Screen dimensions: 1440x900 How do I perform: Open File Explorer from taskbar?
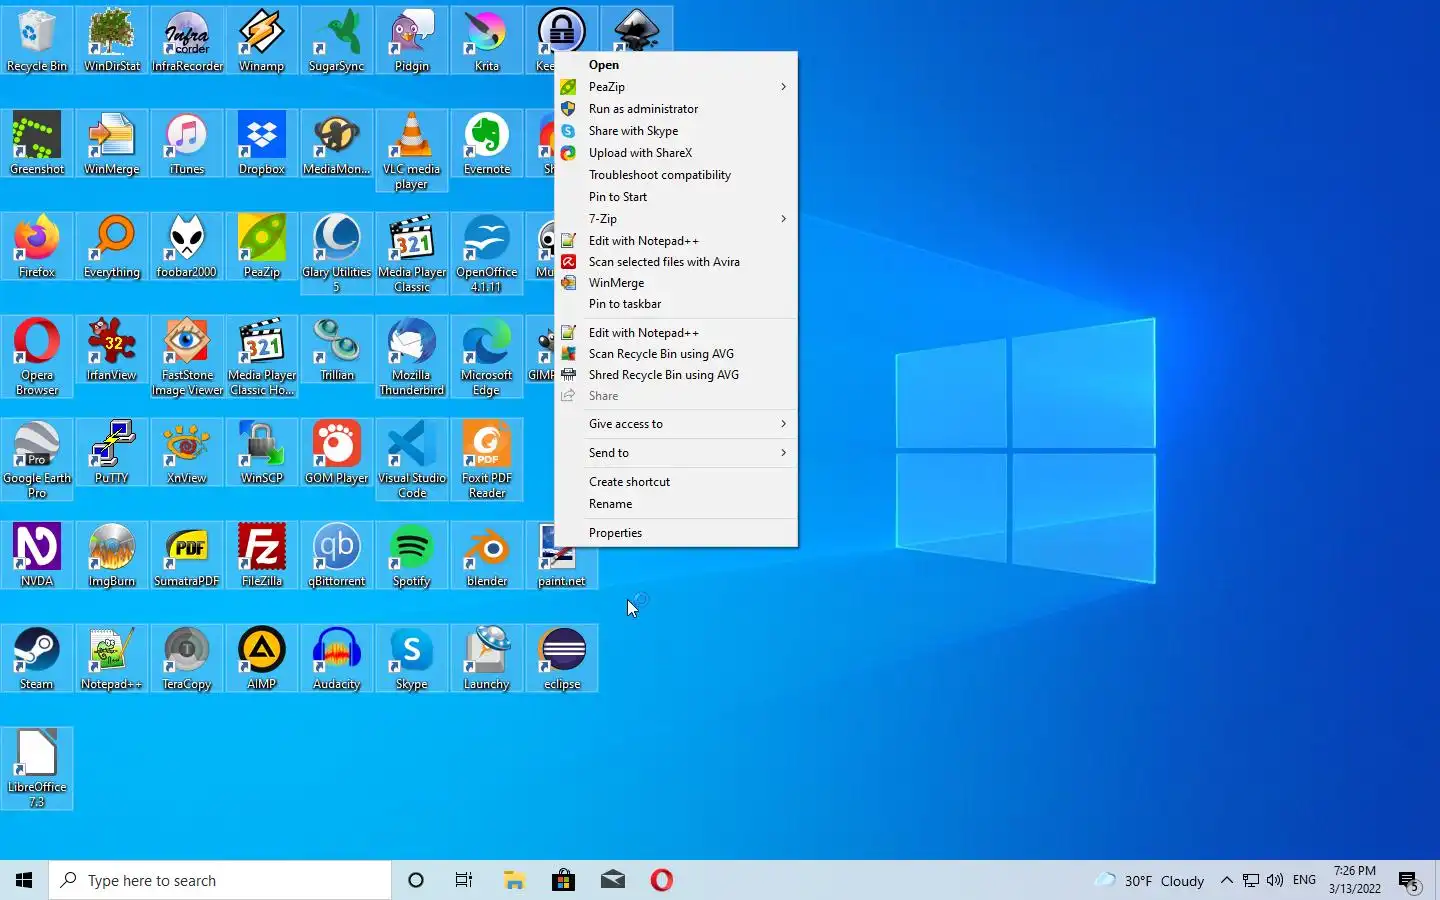click(x=514, y=880)
